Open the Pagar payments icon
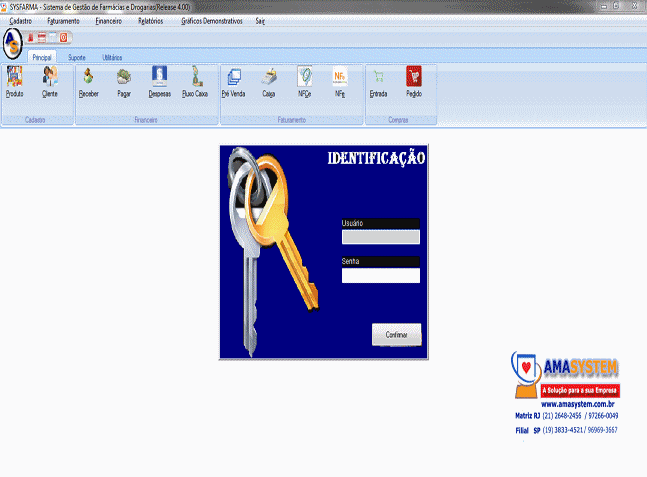This screenshot has width=647, height=477. tap(124, 79)
